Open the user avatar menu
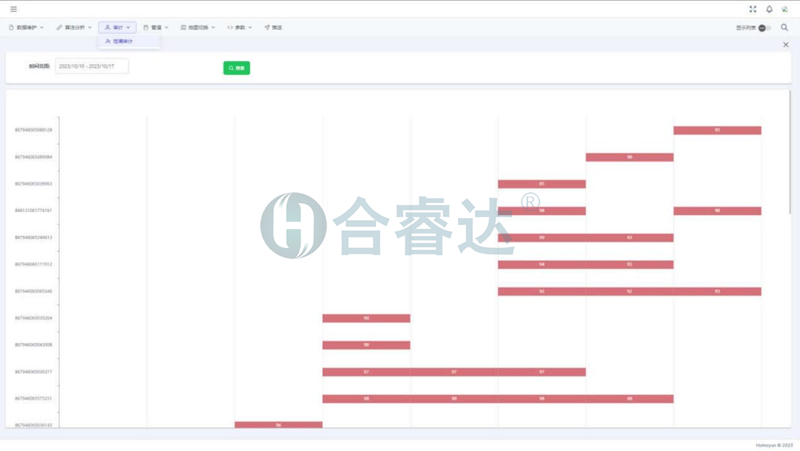 point(785,9)
